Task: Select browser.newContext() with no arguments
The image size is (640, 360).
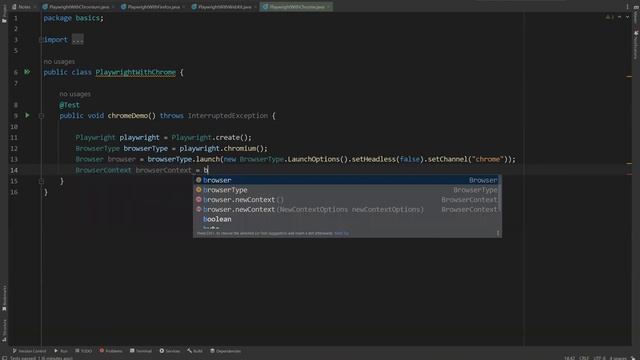Action: [x=347, y=200]
